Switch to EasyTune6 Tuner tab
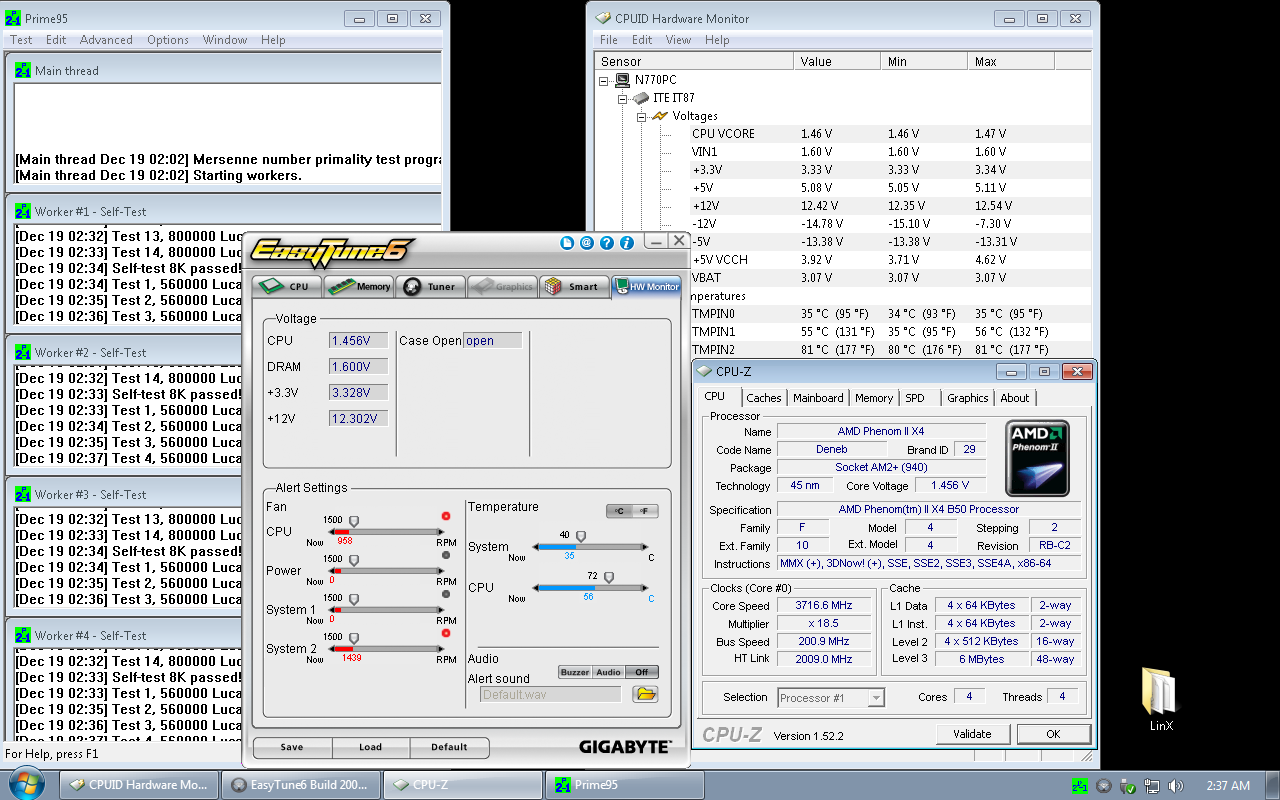This screenshot has height=800, width=1280. [431, 286]
